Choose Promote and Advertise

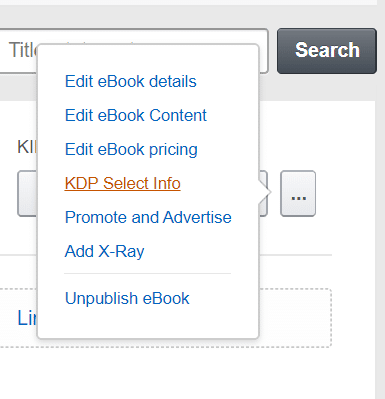tap(148, 217)
